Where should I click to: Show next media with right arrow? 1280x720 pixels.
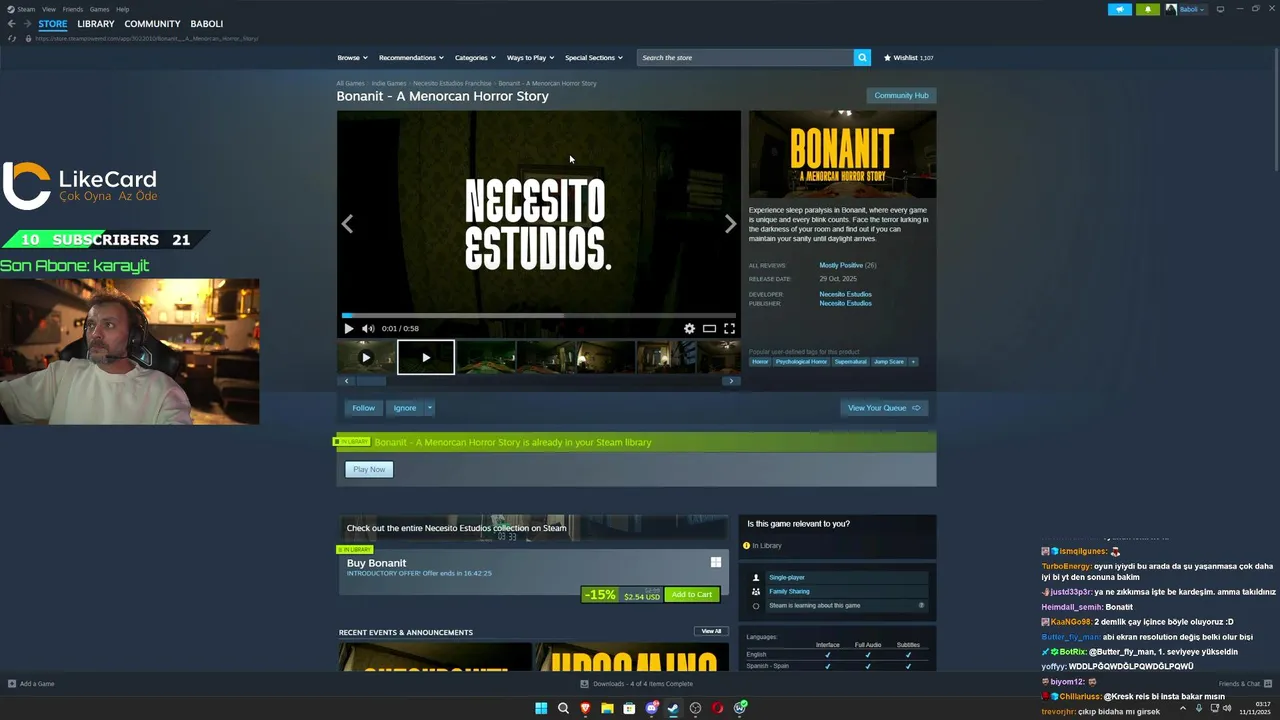pos(730,224)
